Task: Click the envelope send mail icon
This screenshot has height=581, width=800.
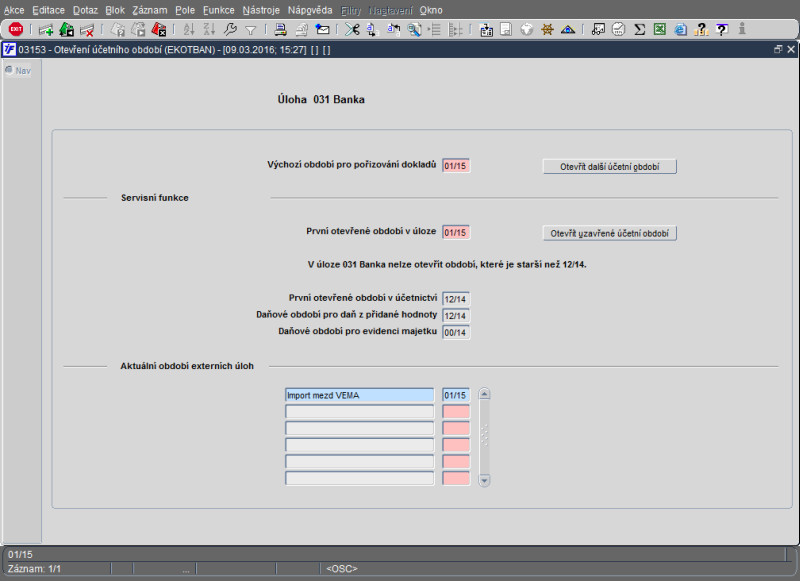Action: [322, 30]
